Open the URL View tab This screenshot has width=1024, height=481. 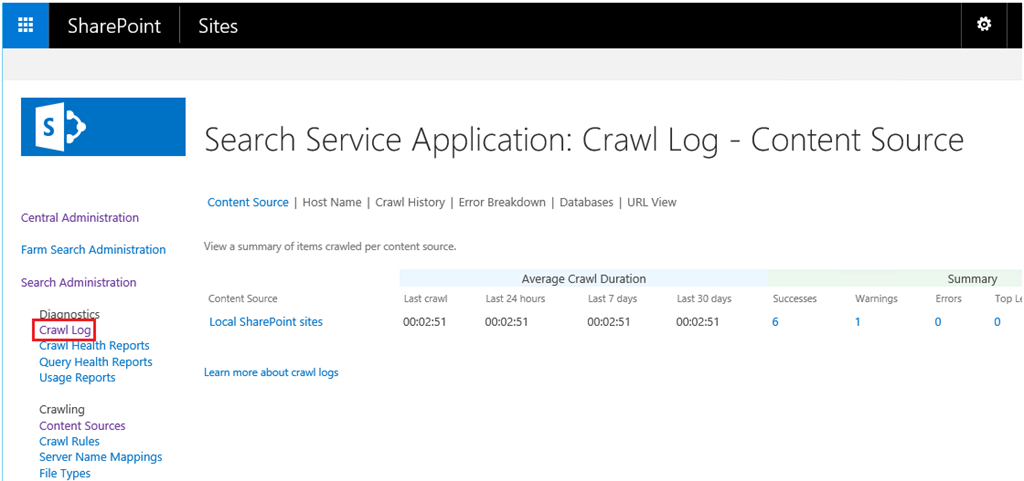tap(652, 202)
